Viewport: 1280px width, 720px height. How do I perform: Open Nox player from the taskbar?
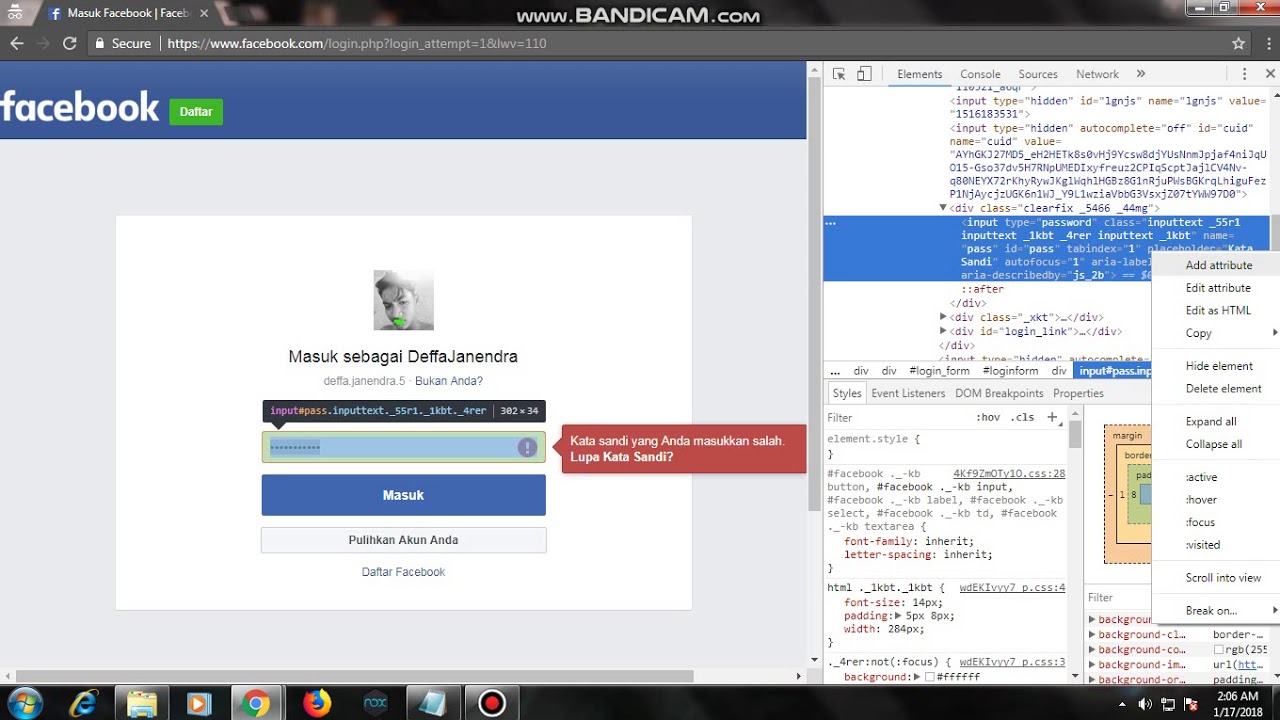pos(374,704)
